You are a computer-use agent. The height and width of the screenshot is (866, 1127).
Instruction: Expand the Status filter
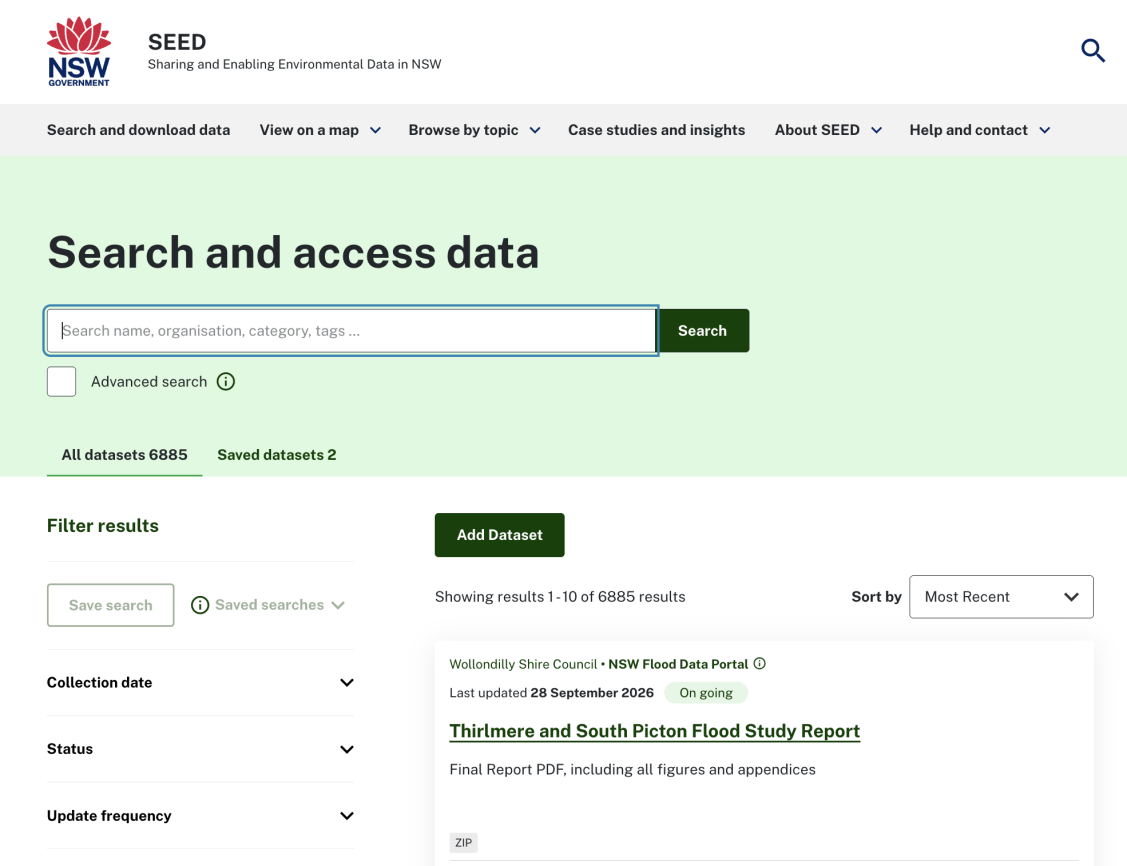coord(200,749)
